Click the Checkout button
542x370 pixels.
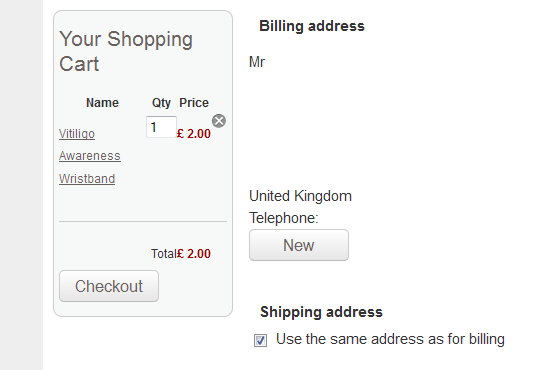(109, 286)
